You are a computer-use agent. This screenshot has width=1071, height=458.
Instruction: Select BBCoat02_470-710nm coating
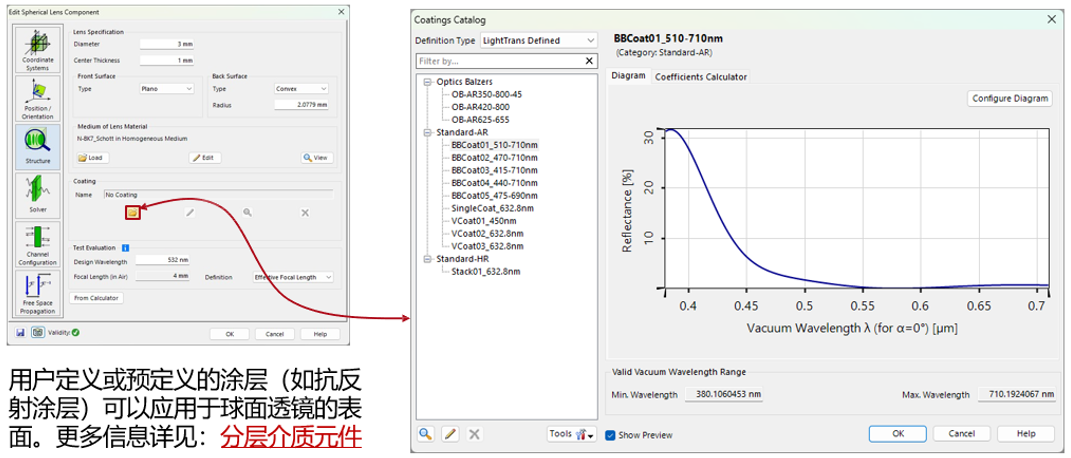(494, 157)
